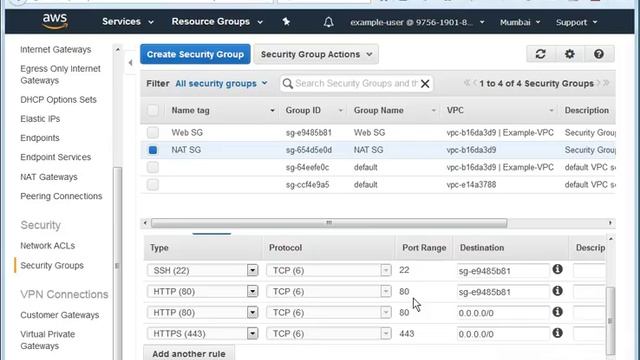Image resolution: width=640 pixels, height=360 pixels.
Task: Go to next page of security groups
Action: tap(598, 83)
